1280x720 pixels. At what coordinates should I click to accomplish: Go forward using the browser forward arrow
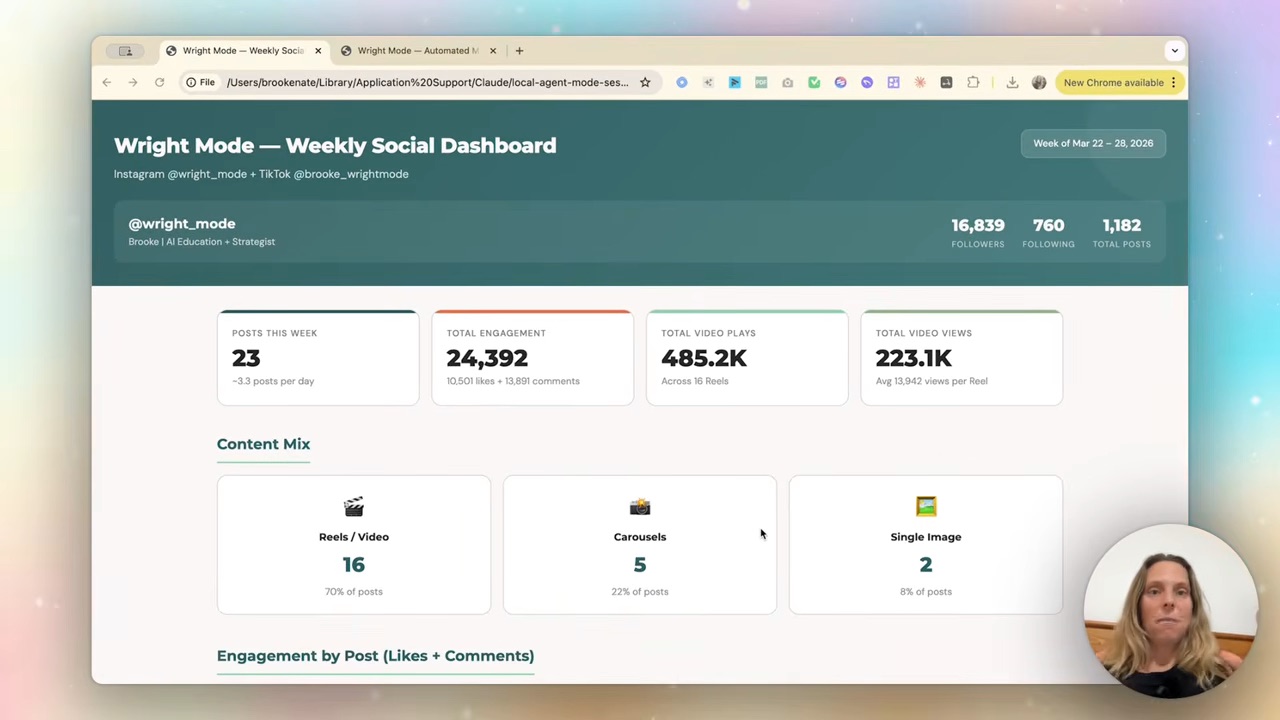(133, 82)
